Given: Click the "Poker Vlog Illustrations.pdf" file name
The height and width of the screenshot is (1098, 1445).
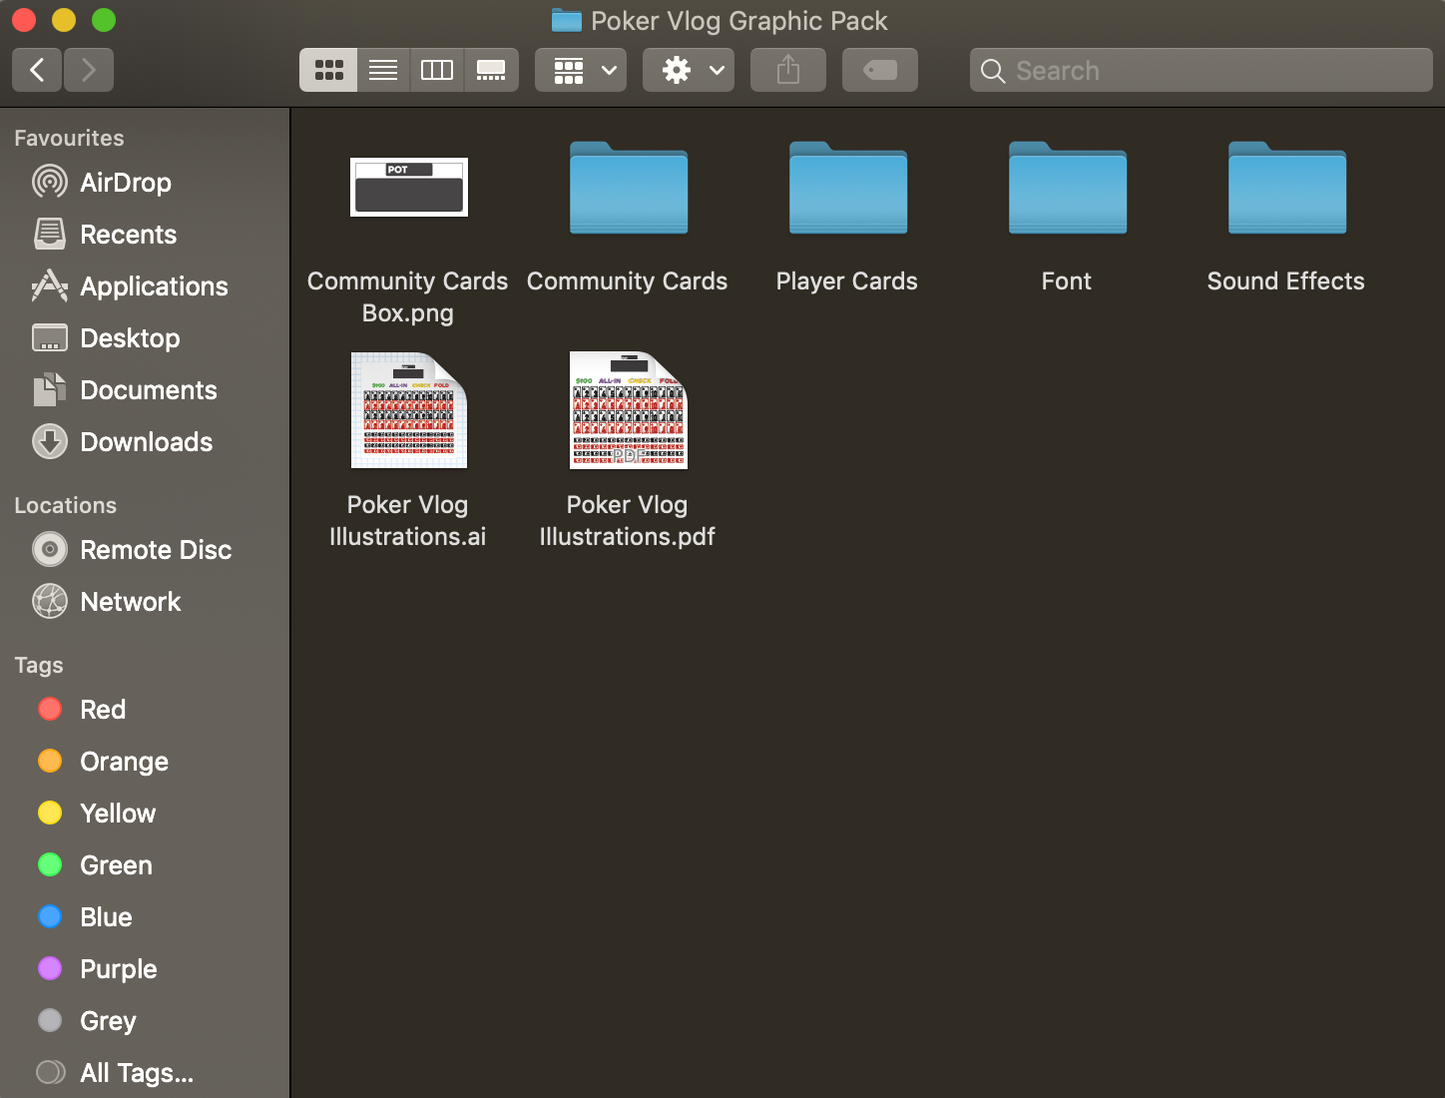Looking at the screenshot, I should tap(627, 521).
